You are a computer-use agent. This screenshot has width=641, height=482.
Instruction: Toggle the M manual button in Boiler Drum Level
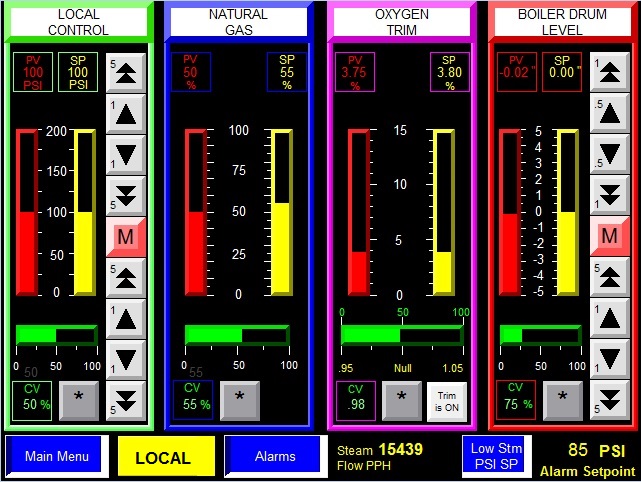609,237
